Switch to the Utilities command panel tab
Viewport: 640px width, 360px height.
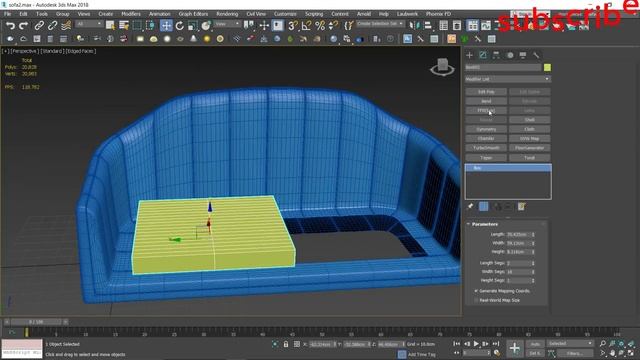pyautogui.click(x=536, y=55)
